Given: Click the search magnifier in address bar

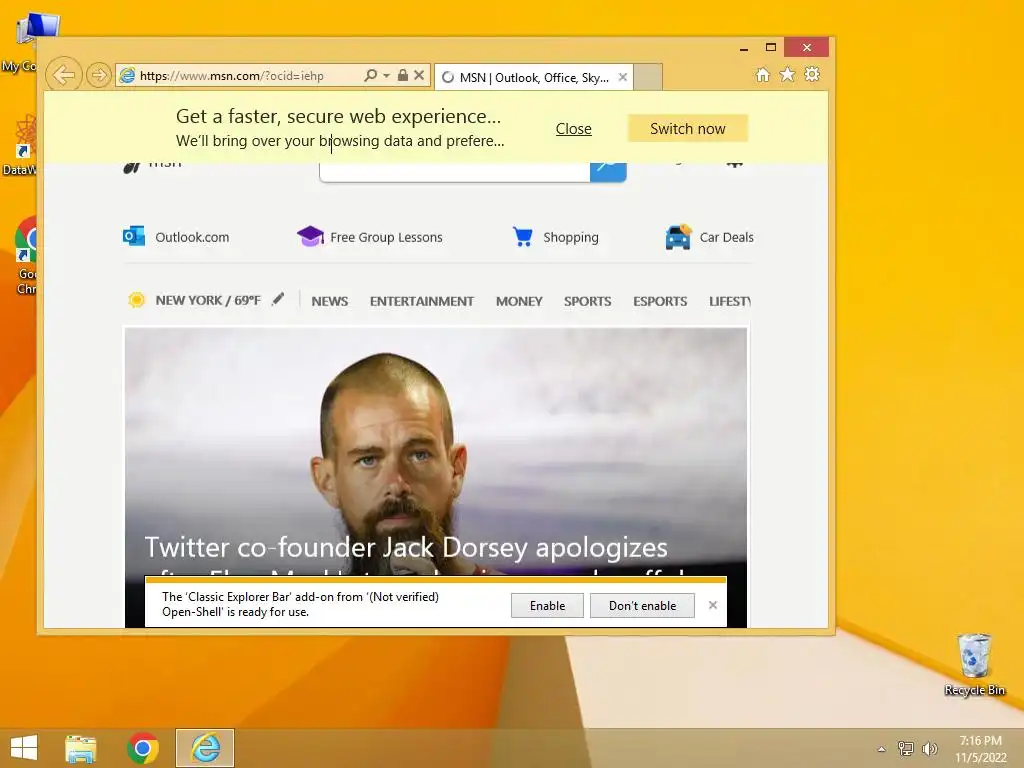Looking at the screenshot, I should click(370, 75).
